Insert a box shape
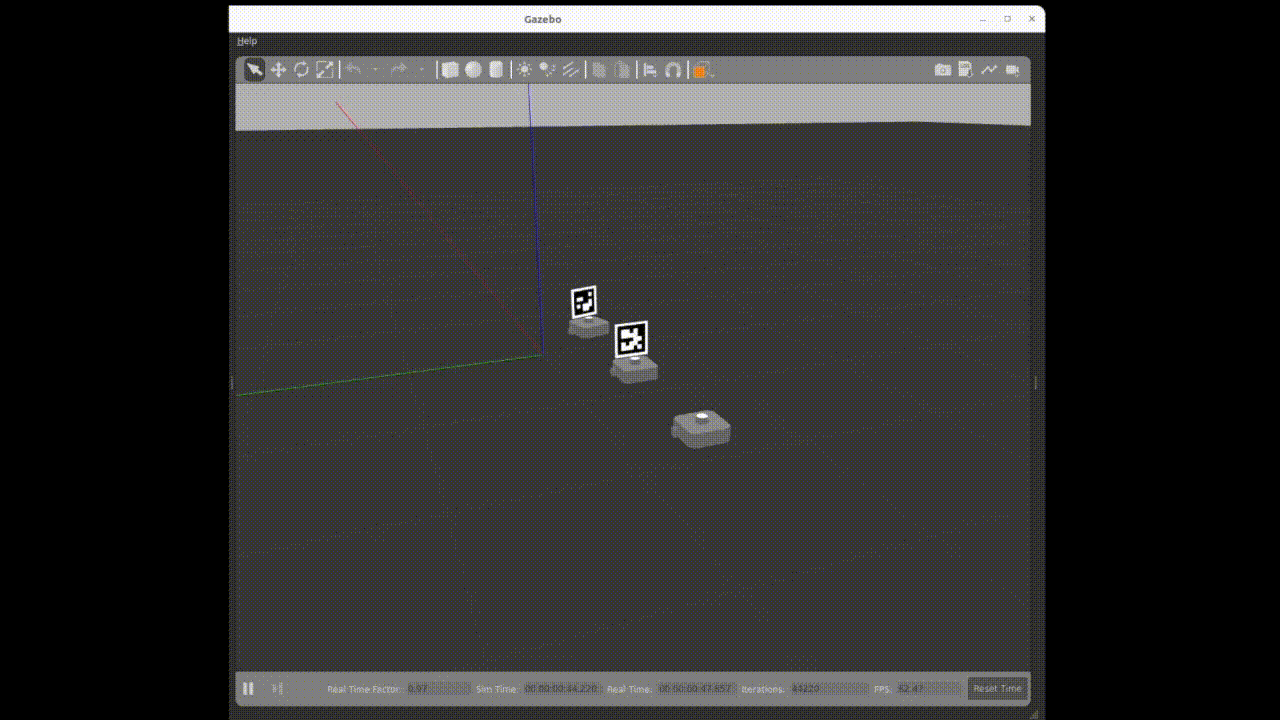 click(x=450, y=70)
